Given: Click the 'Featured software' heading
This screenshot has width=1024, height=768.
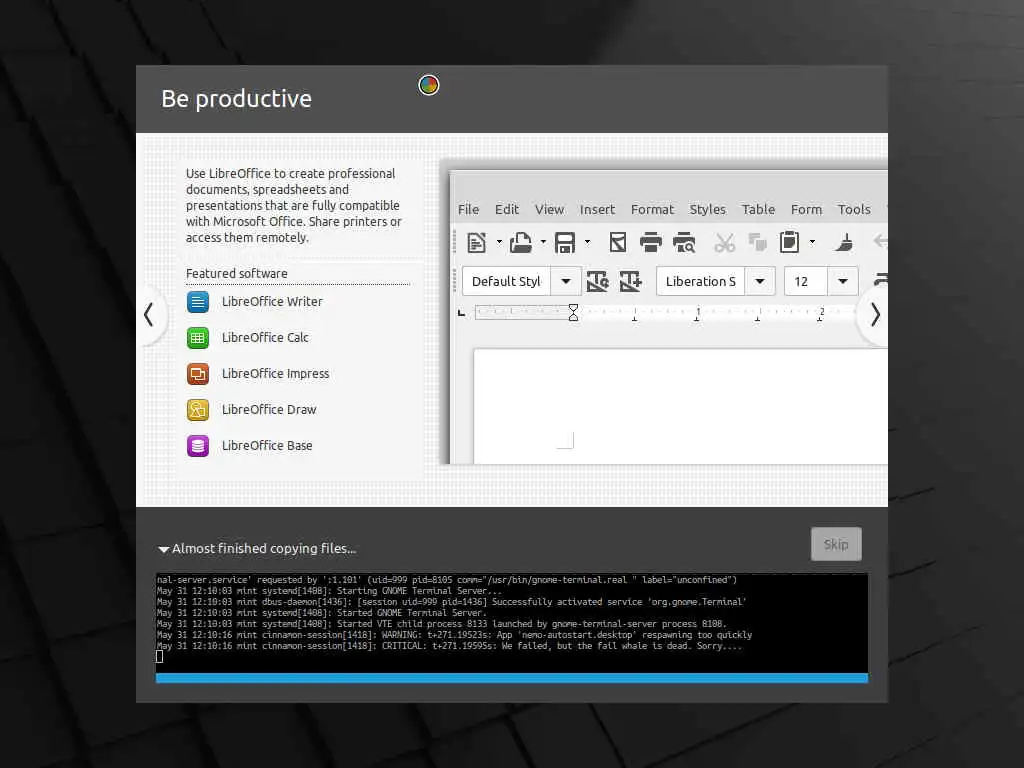Looking at the screenshot, I should click(x=236, y=274).
